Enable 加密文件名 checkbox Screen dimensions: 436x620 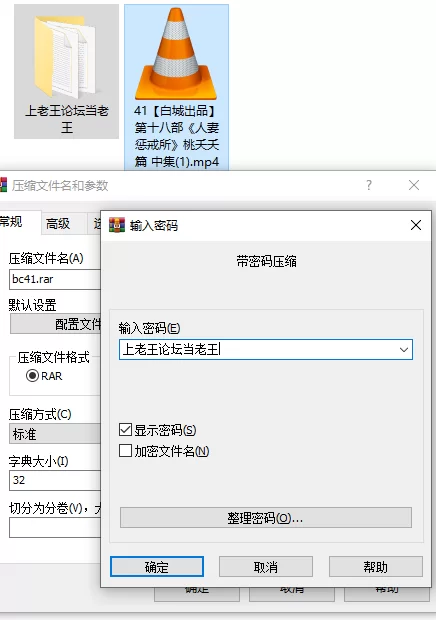pos(125,451)
